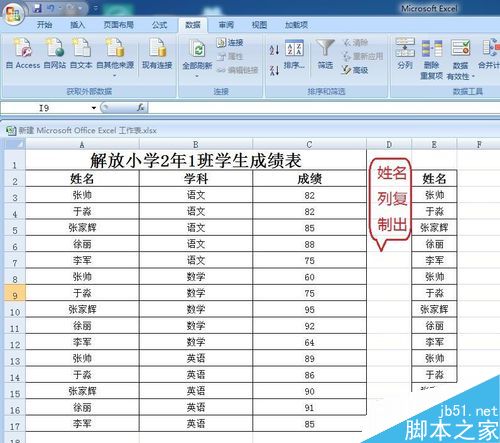Click 姓名 header in column E

coord(434,179)
